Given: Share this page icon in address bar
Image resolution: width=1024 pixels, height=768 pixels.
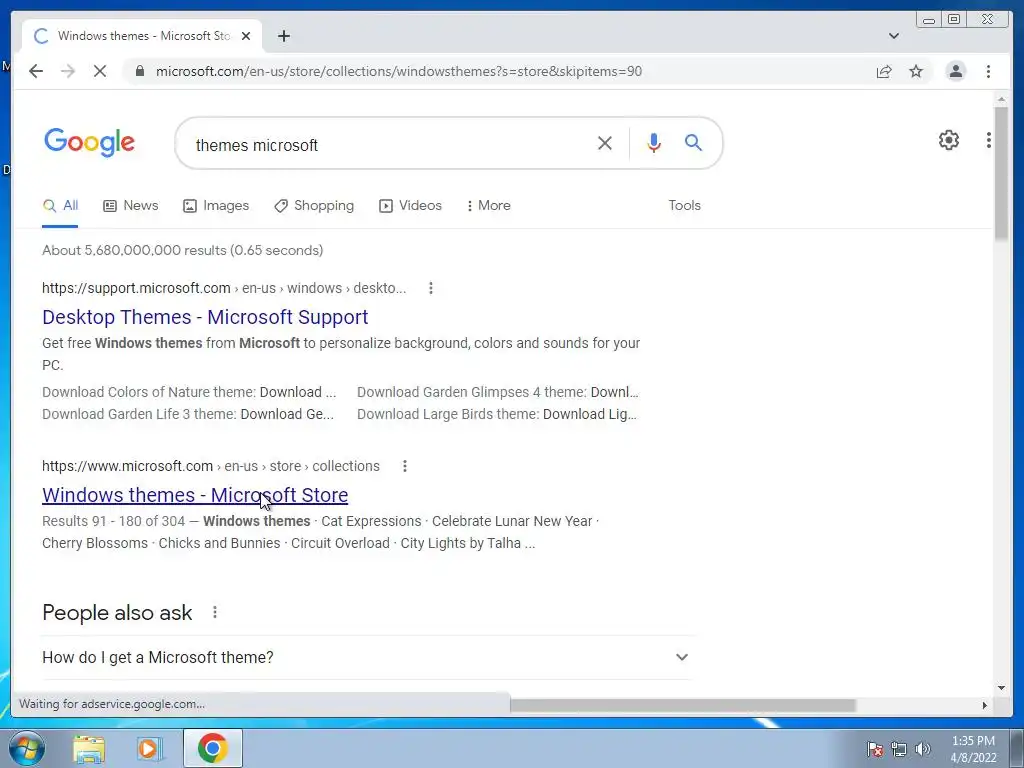Looking at the screenshot, I should coord(884,71).
